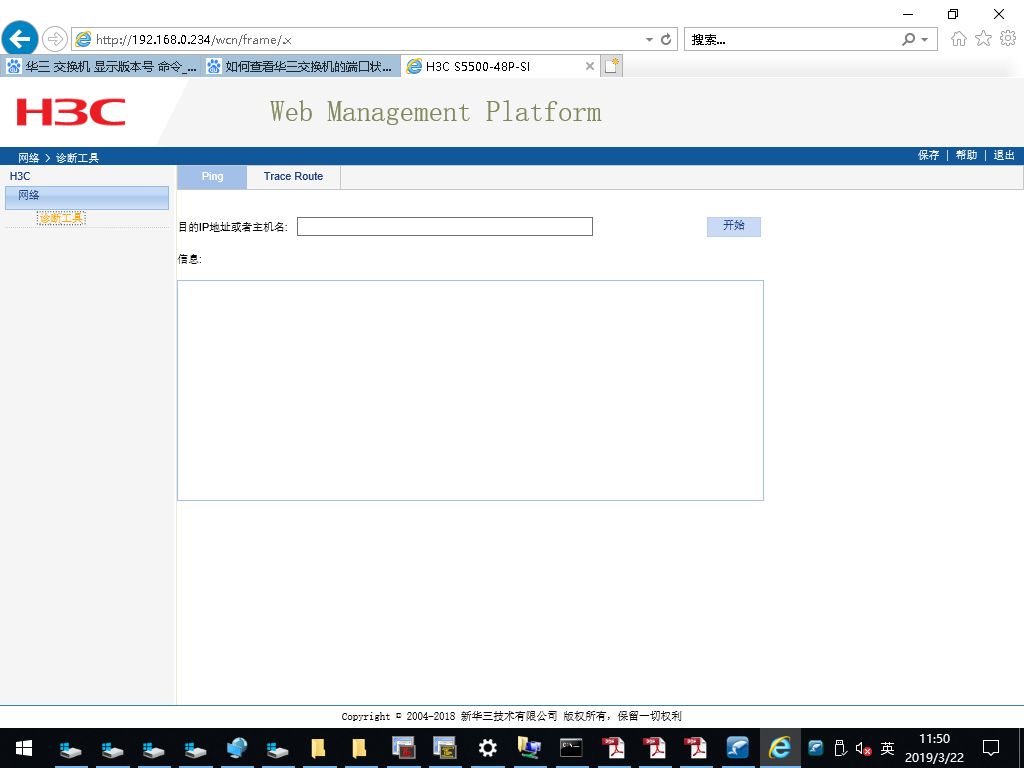Image resolution: width=1024 pixels, height=768 pixels.
Task: Open the Favorites star icon
Action: [983, 39]
